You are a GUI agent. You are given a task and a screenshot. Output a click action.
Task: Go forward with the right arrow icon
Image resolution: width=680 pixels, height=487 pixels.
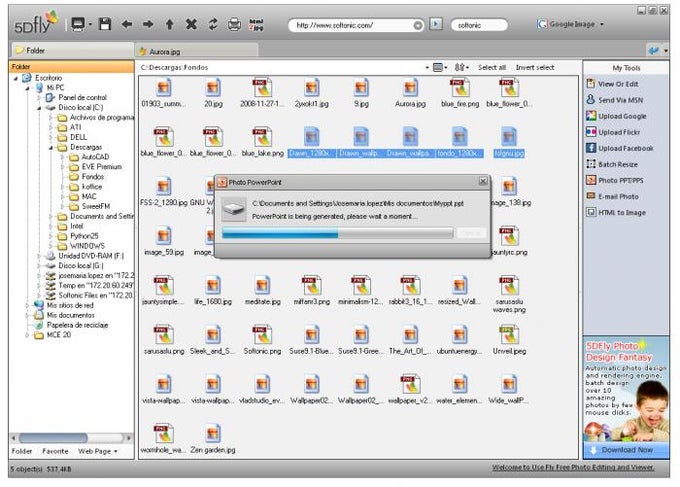[x=148, y=24]
